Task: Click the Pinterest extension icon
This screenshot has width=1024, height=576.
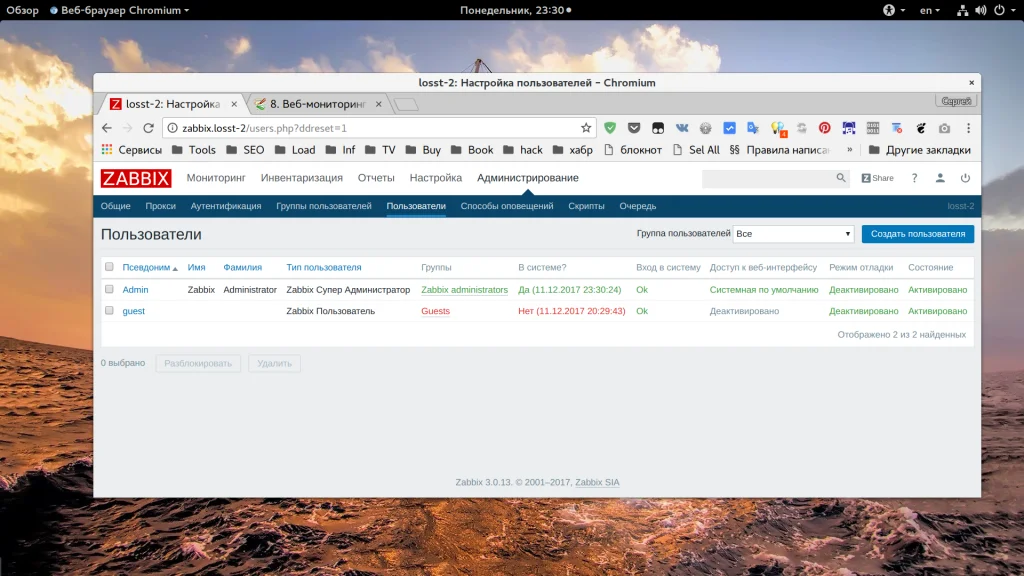Action: (x=825, y=128)
